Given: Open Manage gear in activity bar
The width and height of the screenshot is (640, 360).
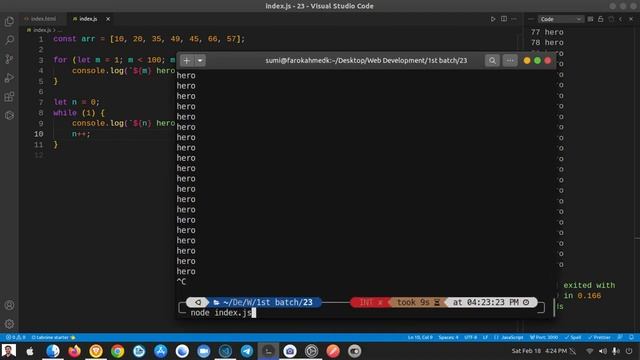Looking at the screenshot, I should pyautogui.click(x=9, y=324).
